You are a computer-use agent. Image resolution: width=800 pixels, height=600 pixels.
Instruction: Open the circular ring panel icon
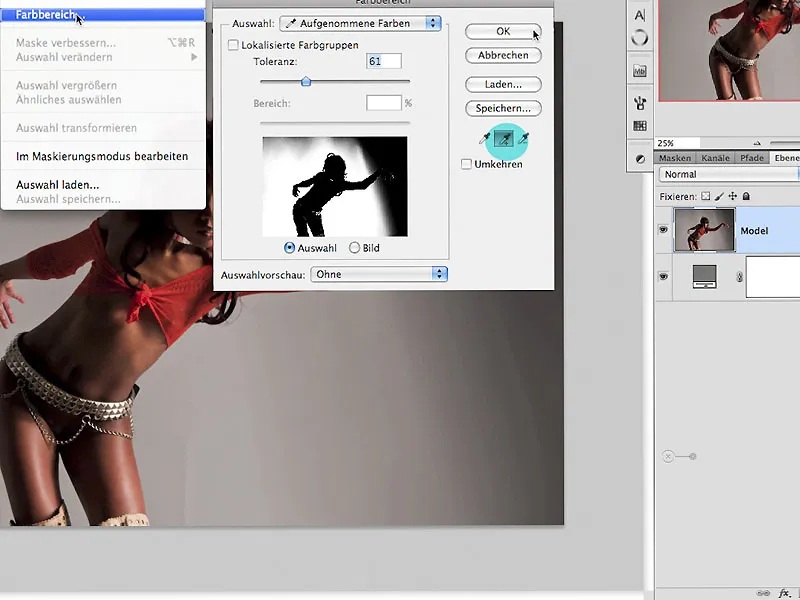(640, 38)
